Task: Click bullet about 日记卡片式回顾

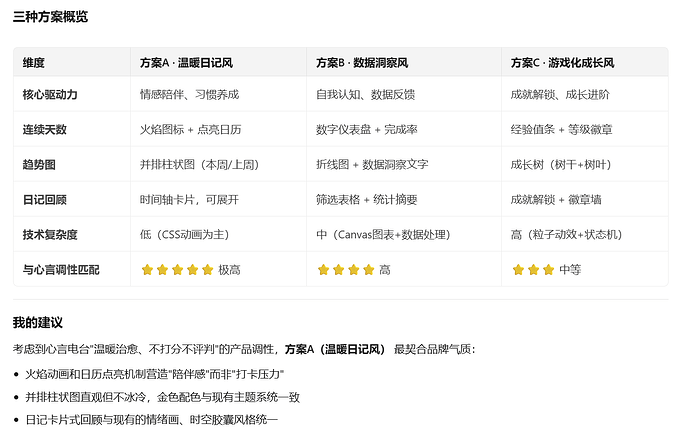Action: pyautogui.click(x=151, y=420)
